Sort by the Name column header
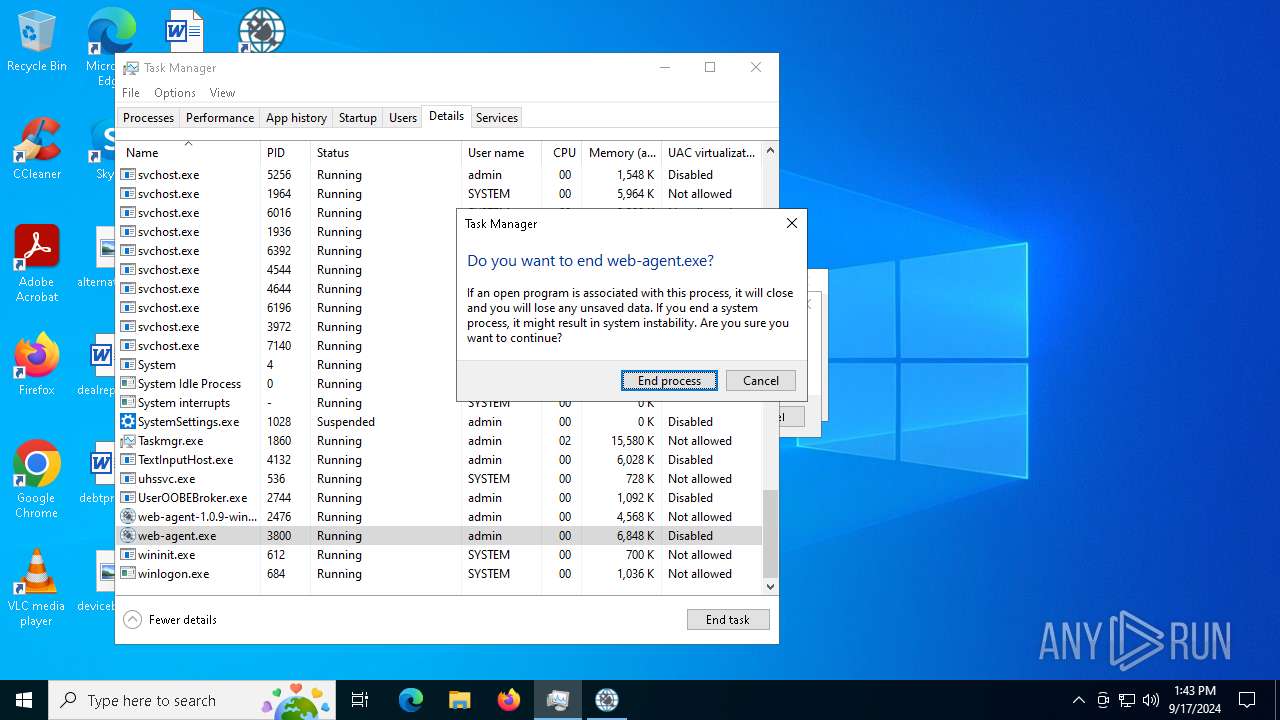The width and height of the screenshot is (1280, 720). pos(188,153)
